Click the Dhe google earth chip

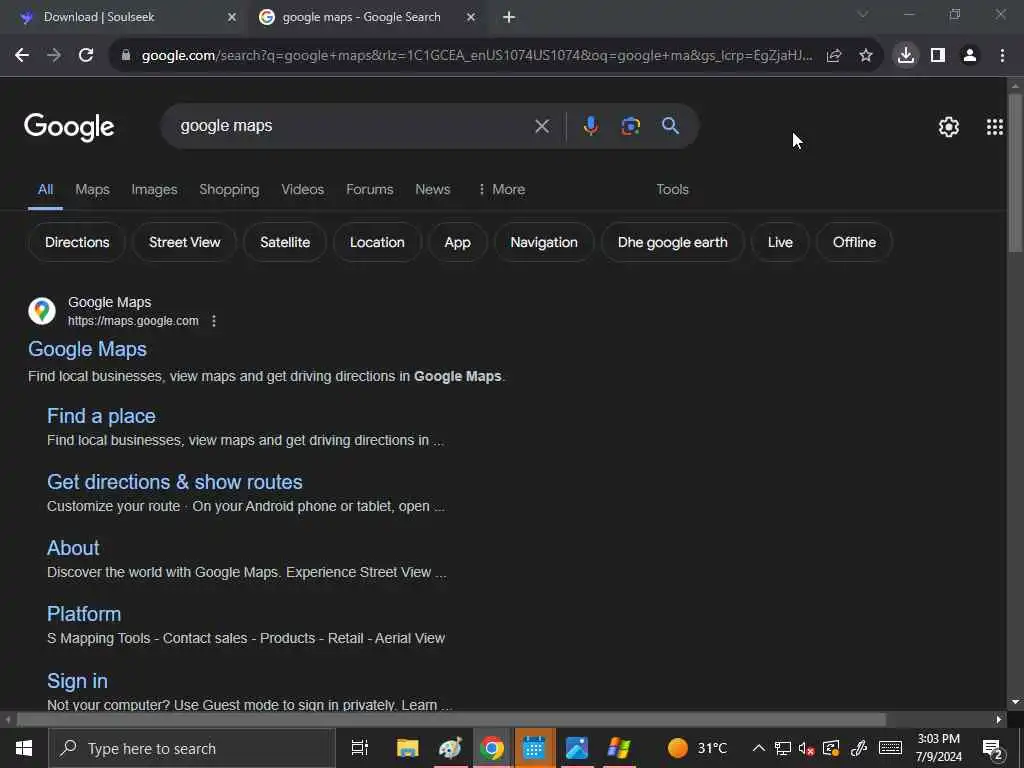click(673, 242)
